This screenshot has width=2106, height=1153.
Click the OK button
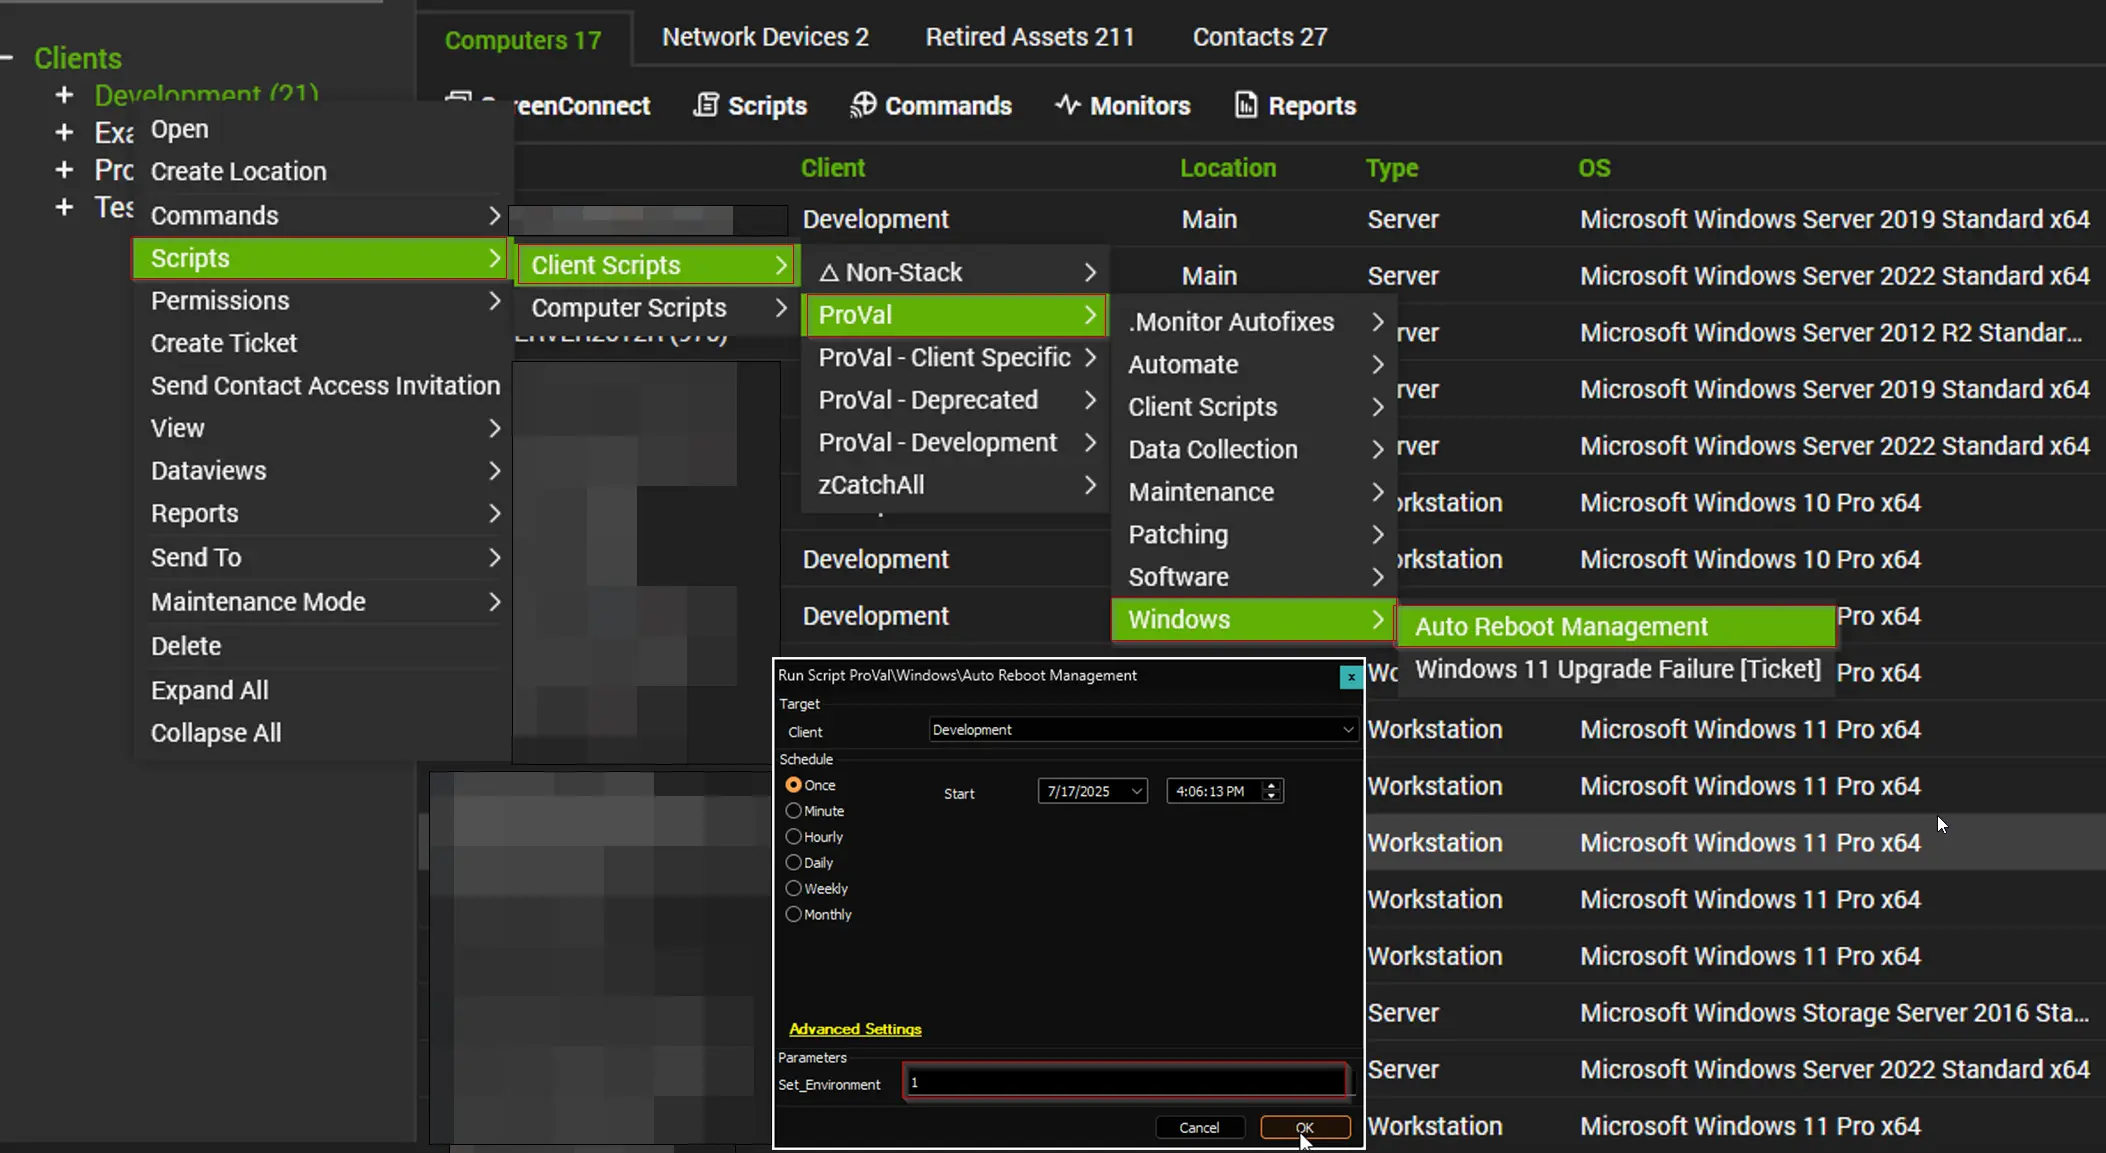pos(1305,1127)
